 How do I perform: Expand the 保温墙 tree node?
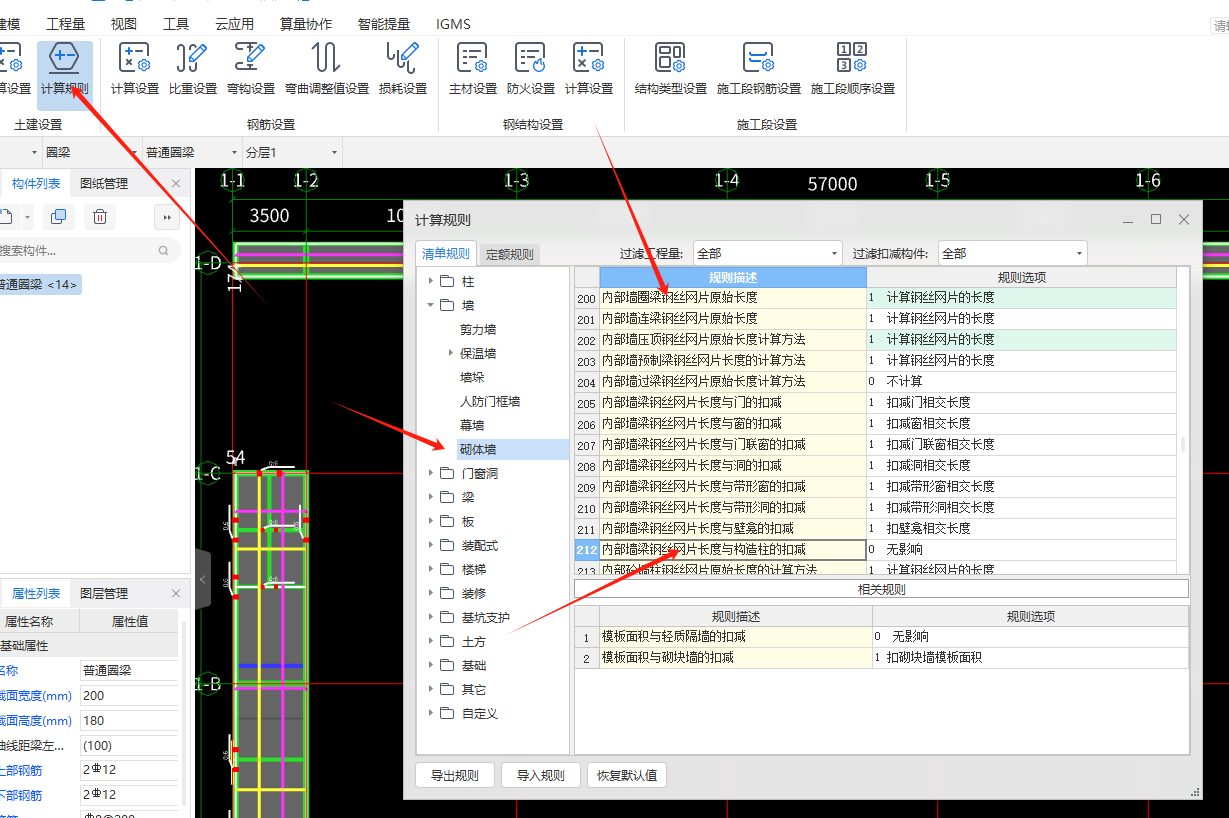pyautogui.click(x=451, y=353)
